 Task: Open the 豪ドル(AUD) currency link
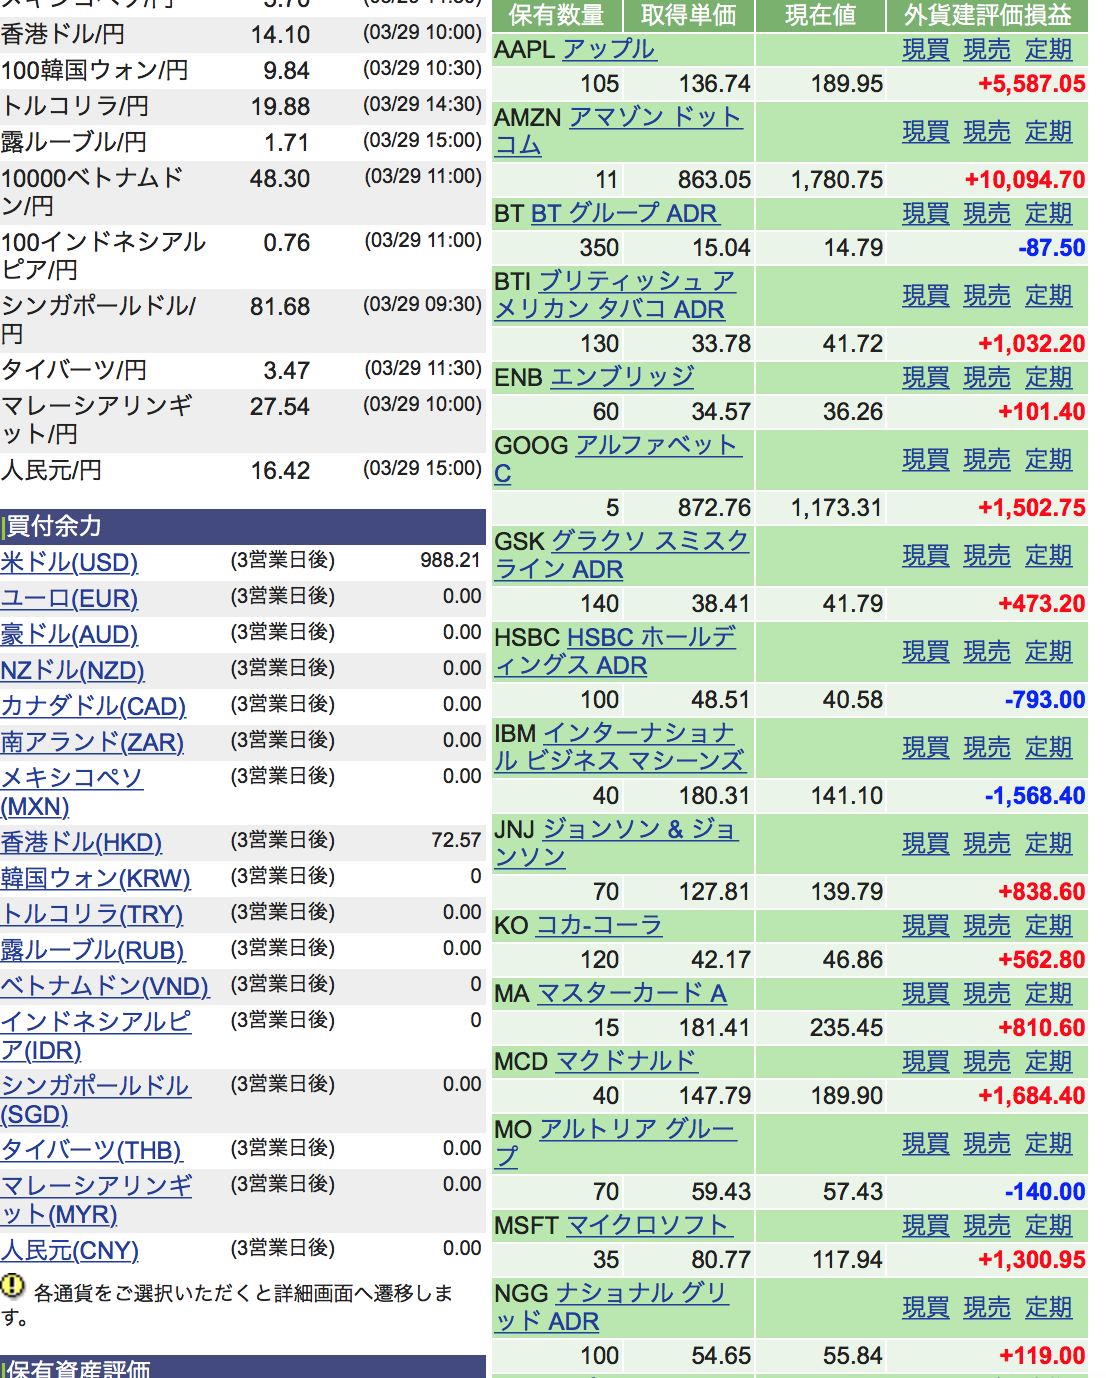pos(69,634)
